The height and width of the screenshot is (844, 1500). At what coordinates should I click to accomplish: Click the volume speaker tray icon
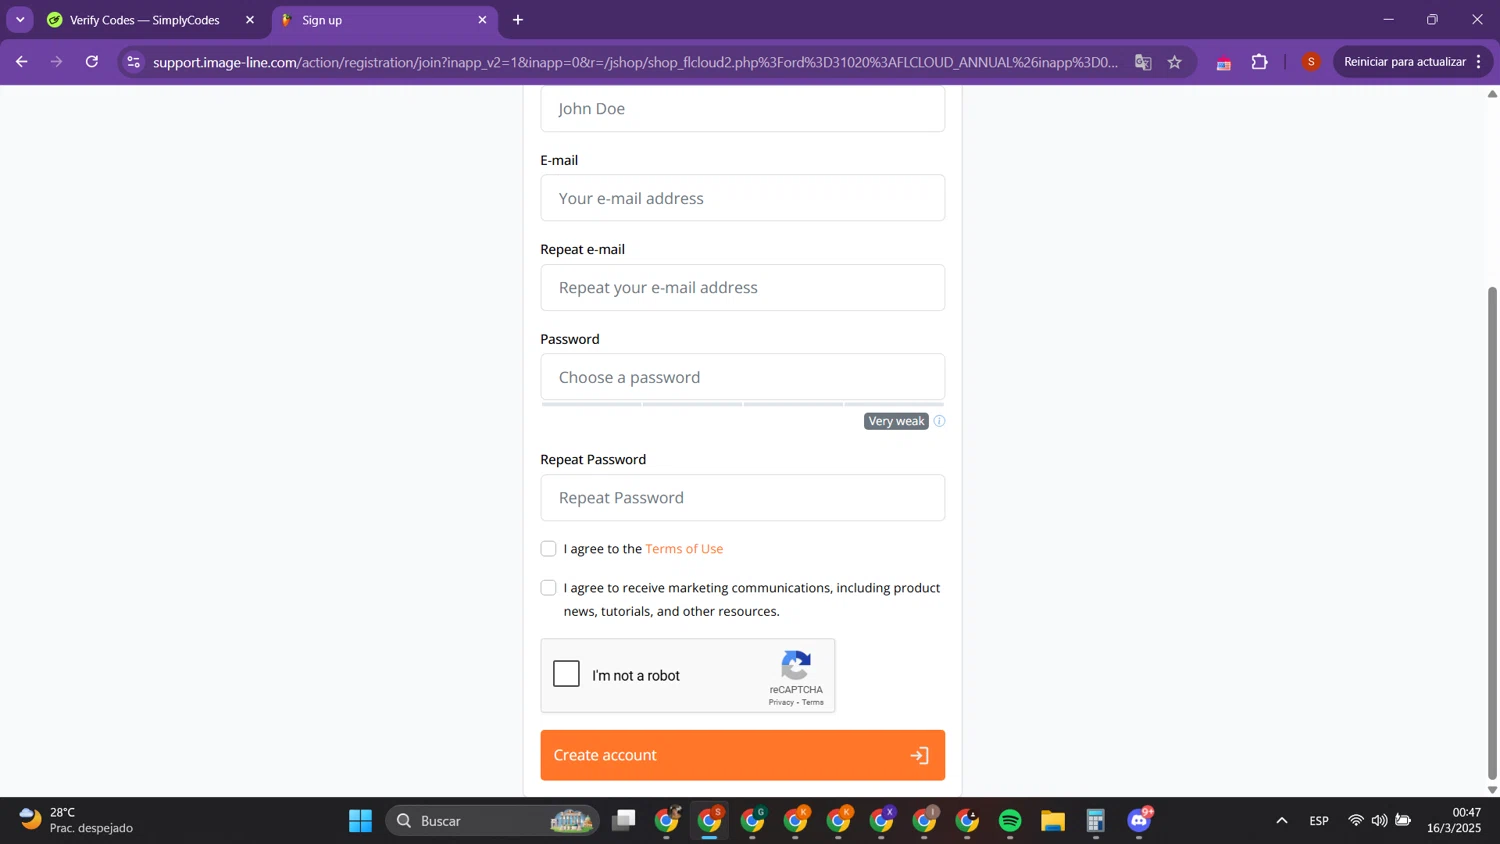pyautogui.click(x=1380, y=821)
